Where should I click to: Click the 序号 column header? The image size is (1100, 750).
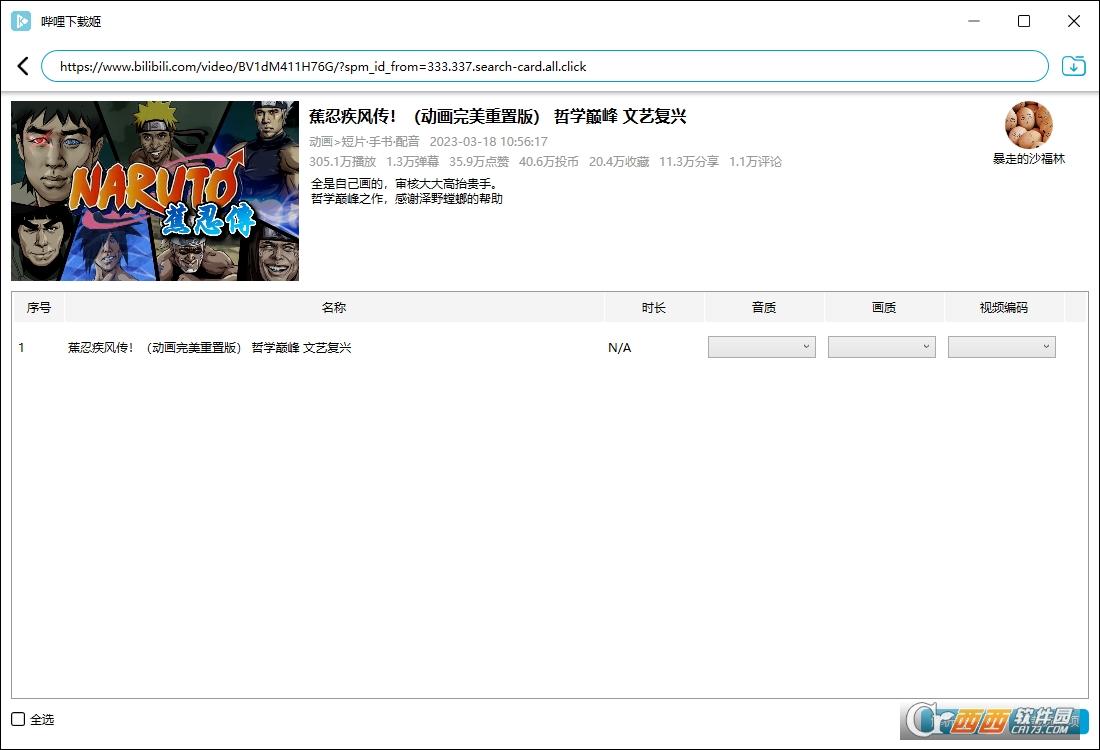(x=39, y=307)
